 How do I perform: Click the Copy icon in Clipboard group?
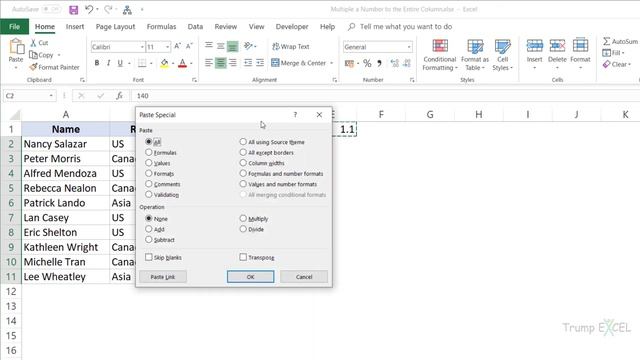[33, 55]
